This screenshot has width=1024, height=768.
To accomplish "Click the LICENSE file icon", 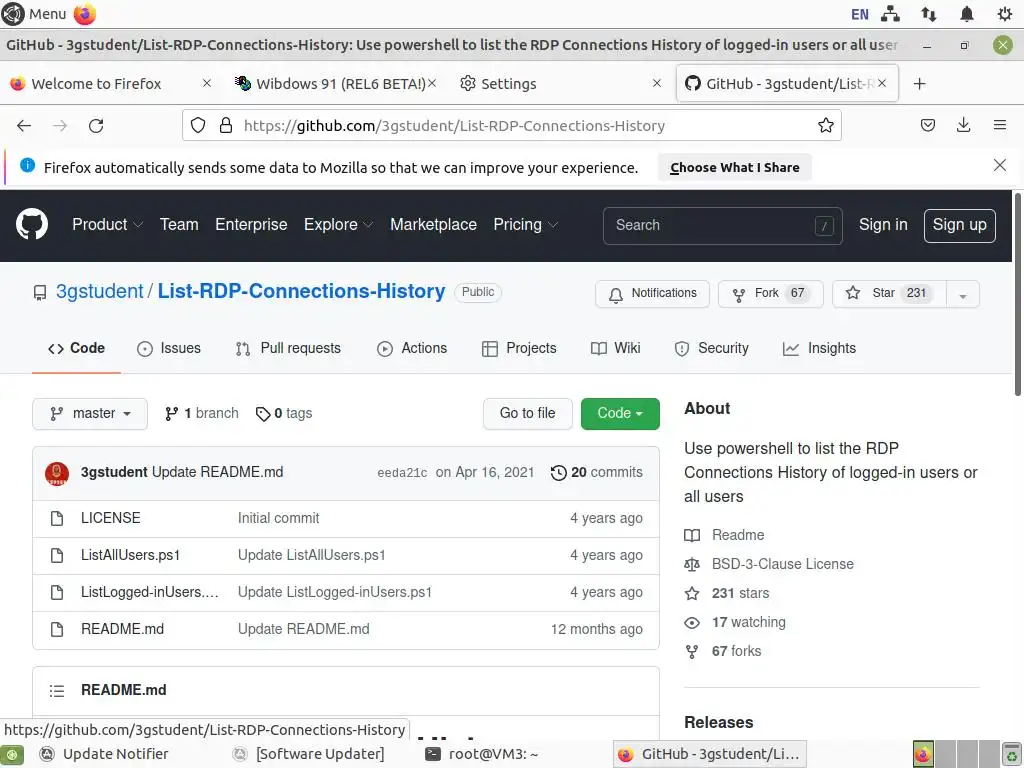I will 57,519.
